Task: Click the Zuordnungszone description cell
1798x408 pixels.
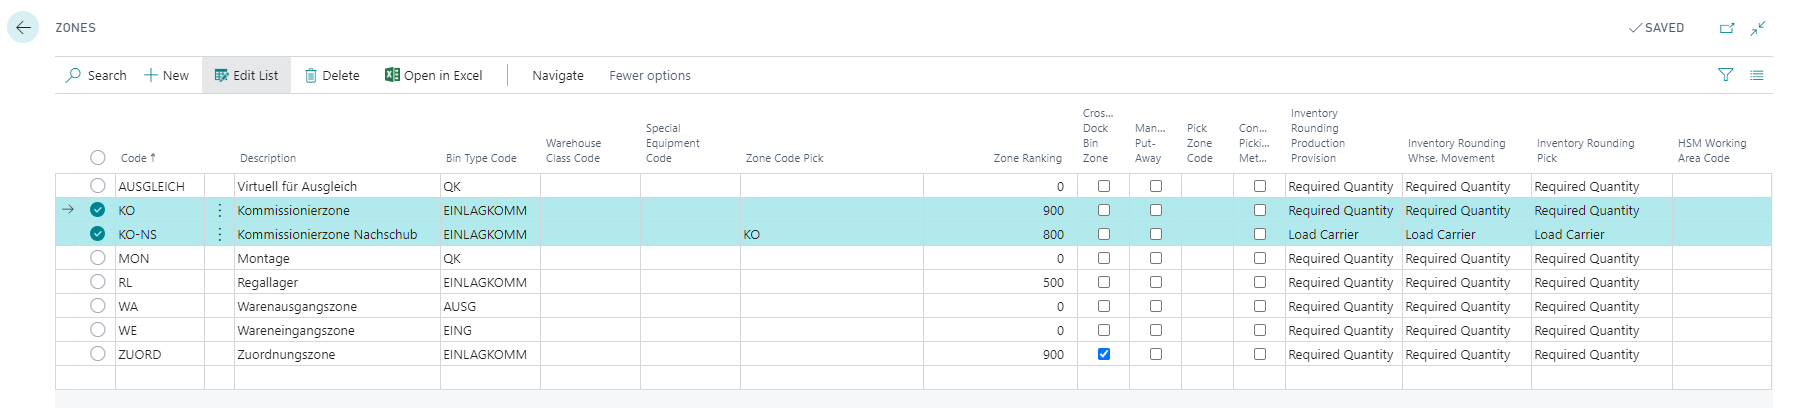Action: pyautogui.click(x=337, y=354)
